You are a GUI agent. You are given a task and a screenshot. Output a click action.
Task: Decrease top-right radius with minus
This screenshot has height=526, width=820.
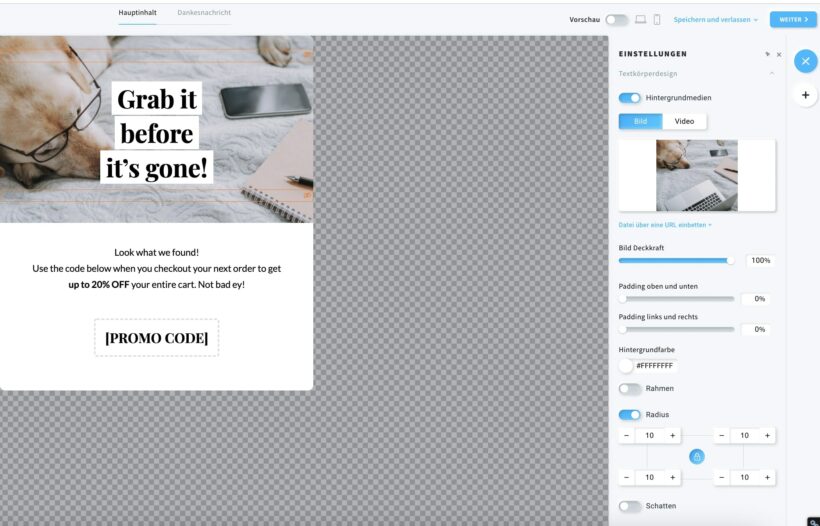(x=722, y=436)
